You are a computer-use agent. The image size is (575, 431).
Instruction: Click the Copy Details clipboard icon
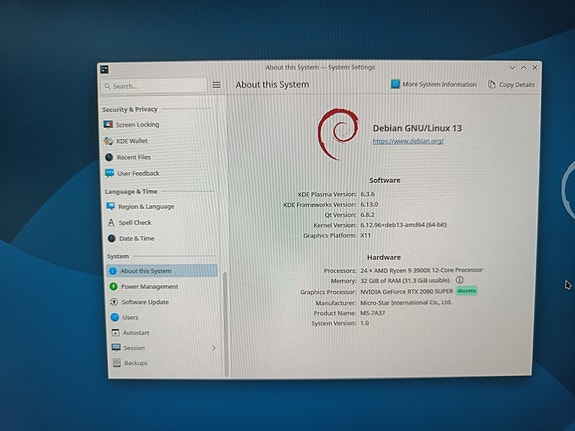pos(491,84)
